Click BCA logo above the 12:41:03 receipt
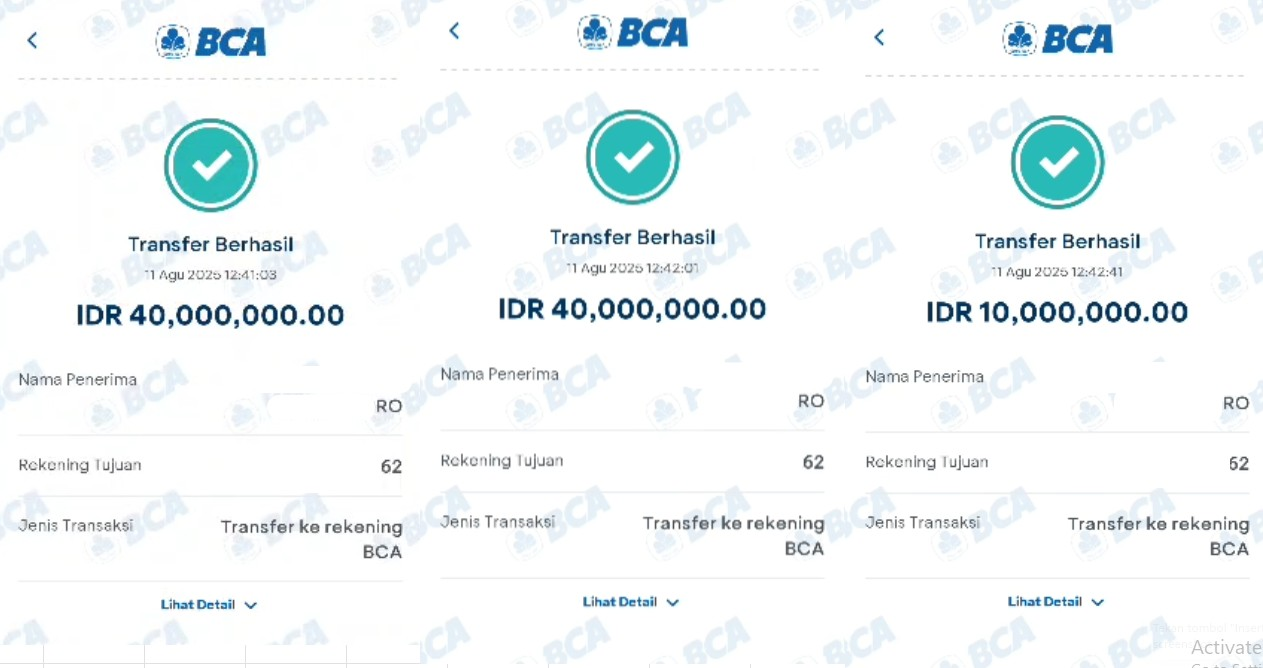 (x=211, y=41)
